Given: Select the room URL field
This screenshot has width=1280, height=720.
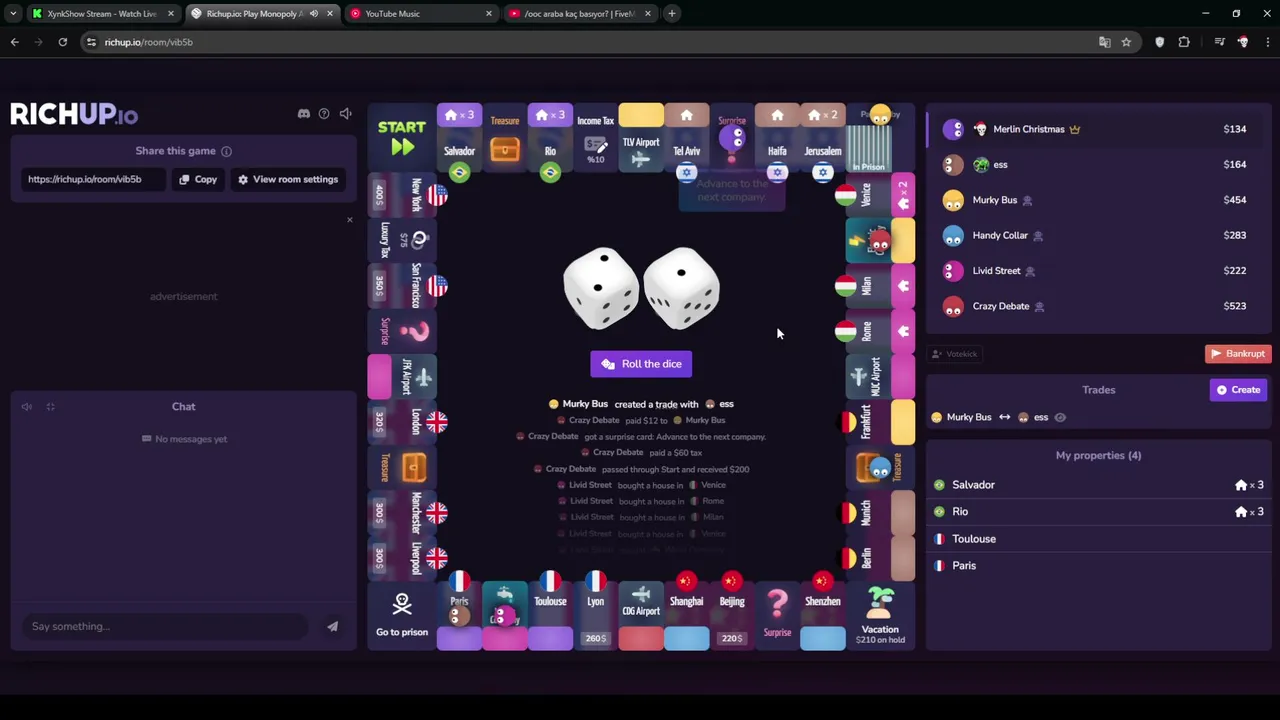Looking at the screenshot, I should 94,179.
